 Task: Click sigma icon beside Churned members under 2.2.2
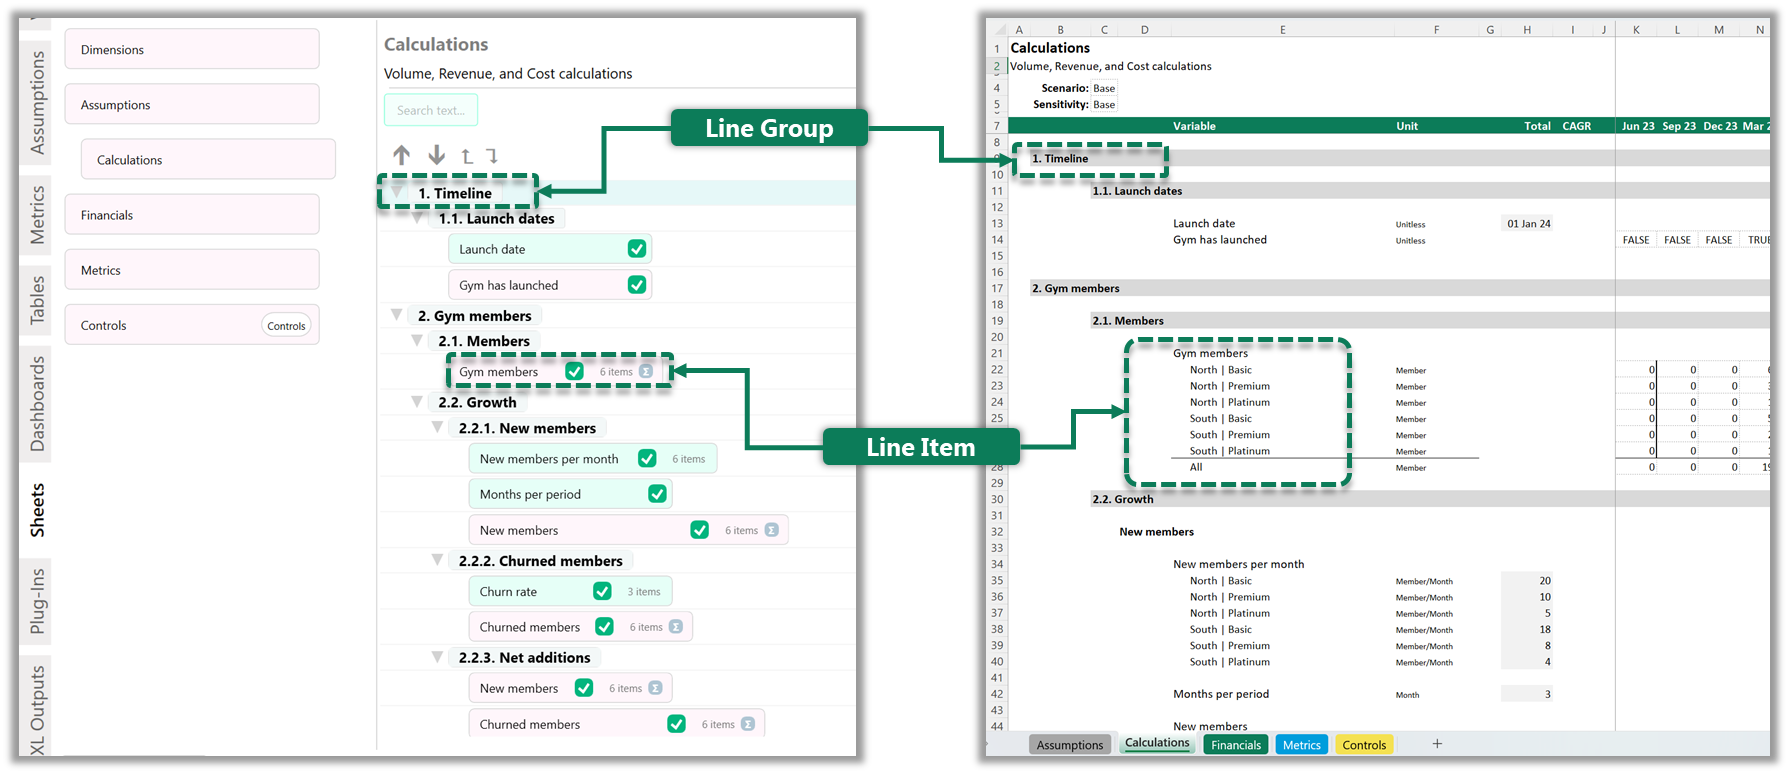click(676, 627)
